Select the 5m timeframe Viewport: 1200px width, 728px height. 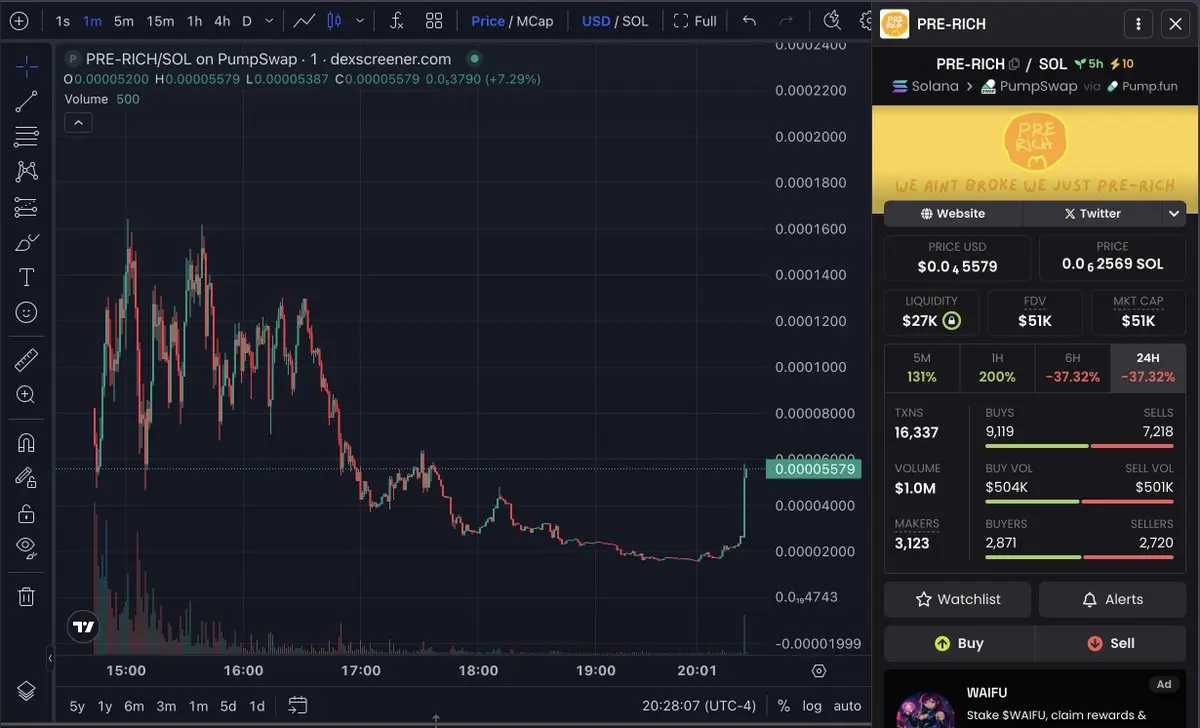123,20
